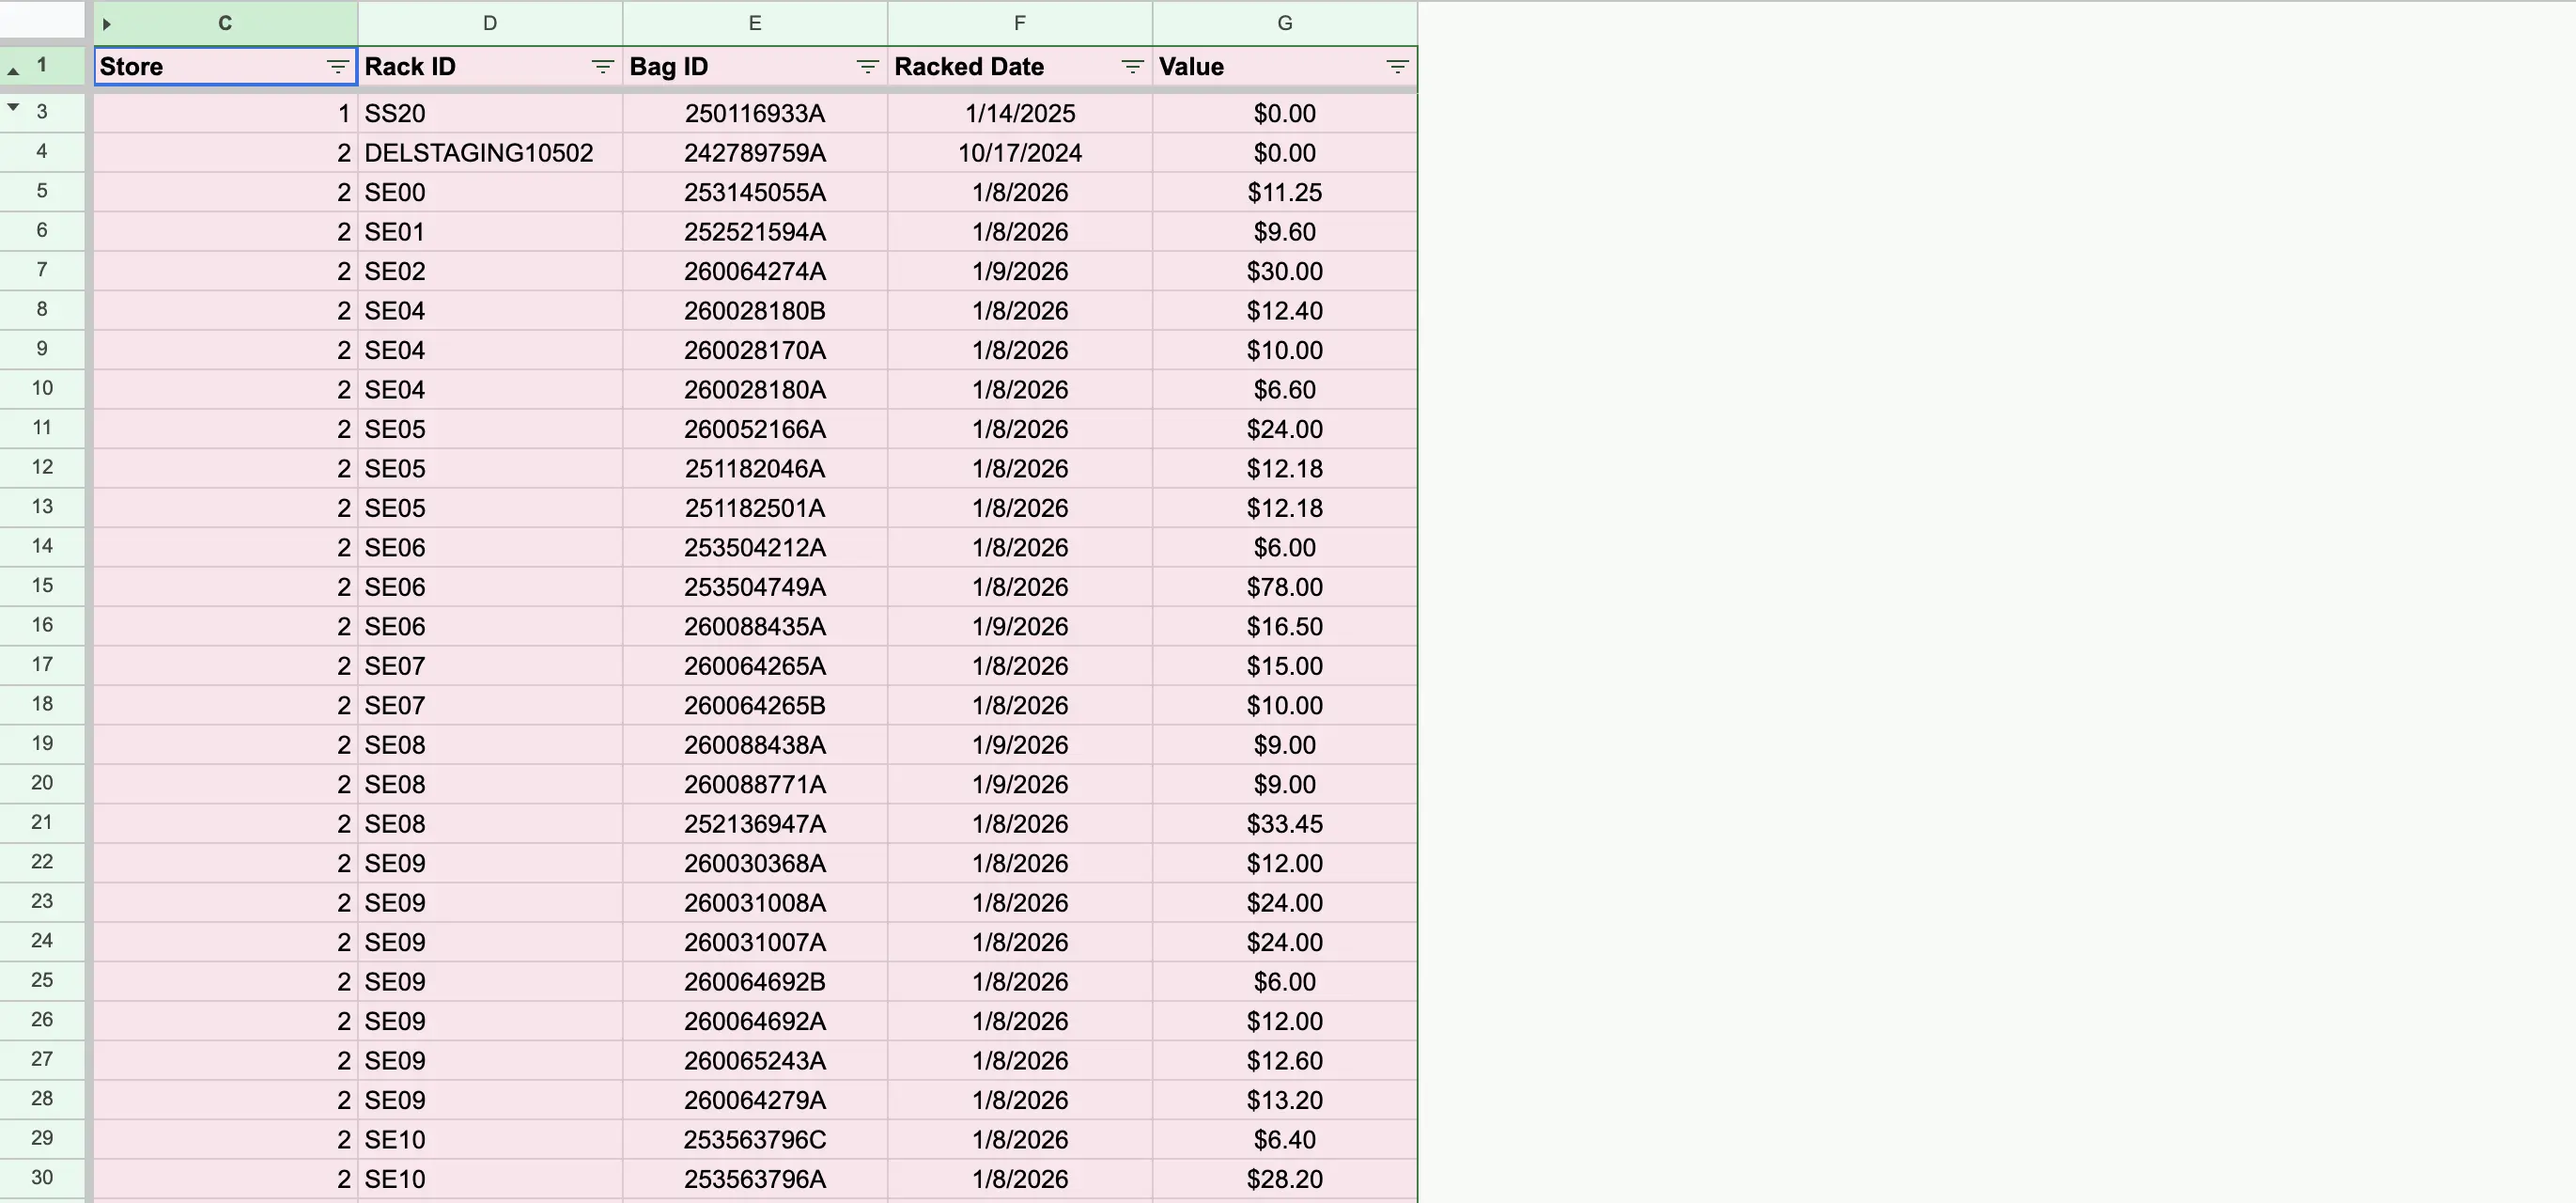
Task: Select the cell with value $33.45
Action: click(1285, 823)
